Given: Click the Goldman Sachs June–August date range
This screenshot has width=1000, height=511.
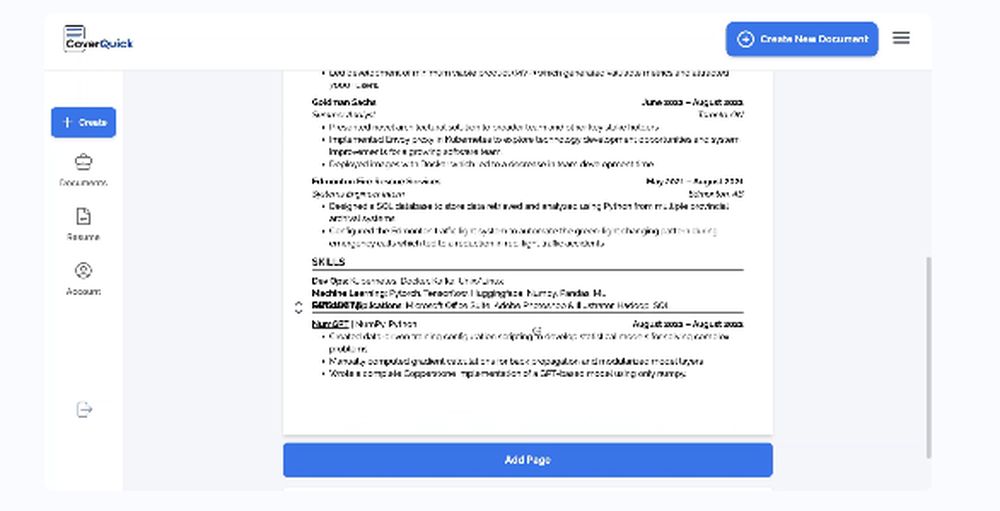Looking at the screenshot, I should tap(692, 102).
